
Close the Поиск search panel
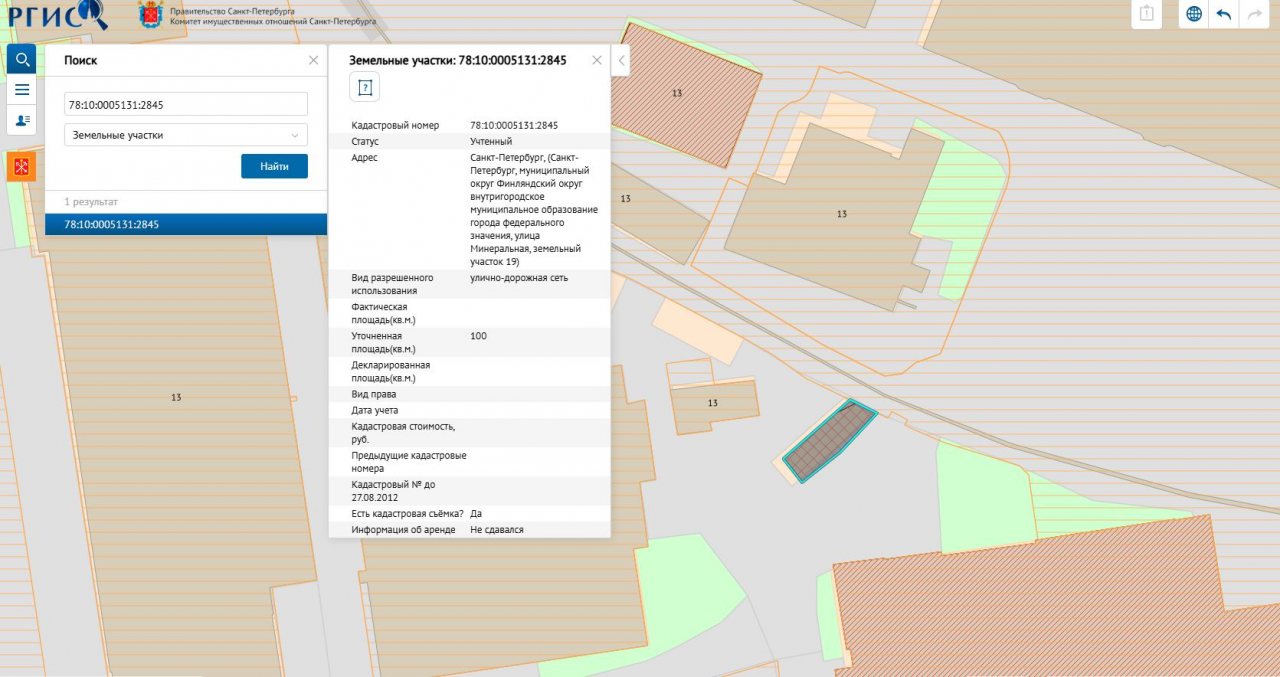pyautogui.click(x=313, y=60)
